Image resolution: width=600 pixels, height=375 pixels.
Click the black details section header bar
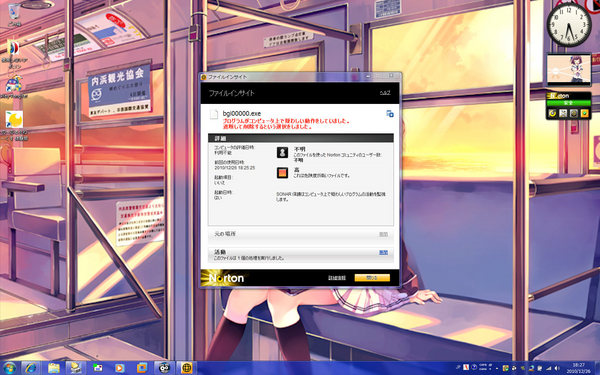[300, 138]
